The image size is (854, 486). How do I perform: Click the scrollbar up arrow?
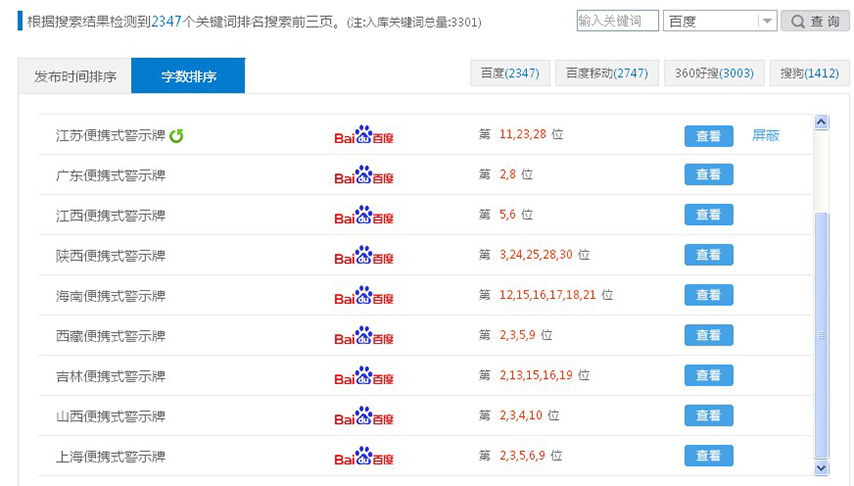pyautogui.click(x=821, y=122)
